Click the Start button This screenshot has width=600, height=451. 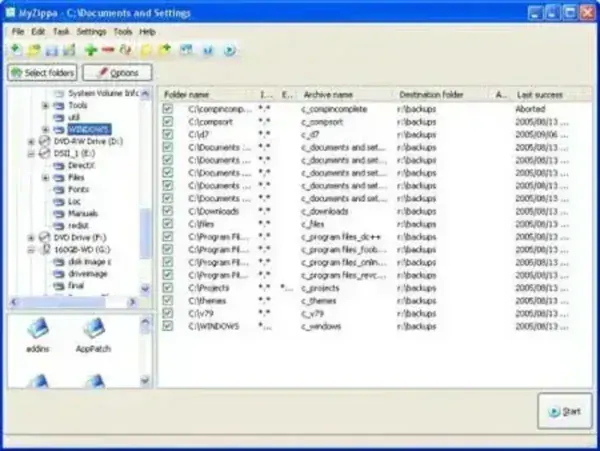pos(565,411)
